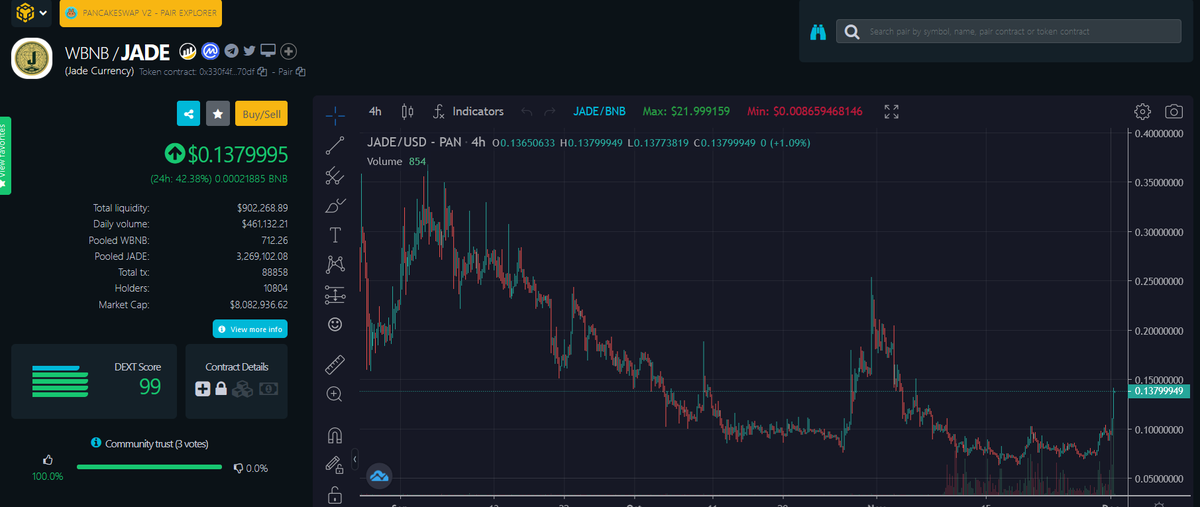
Task: Click the DEXT Score 99 value
Action: (150, 387)
